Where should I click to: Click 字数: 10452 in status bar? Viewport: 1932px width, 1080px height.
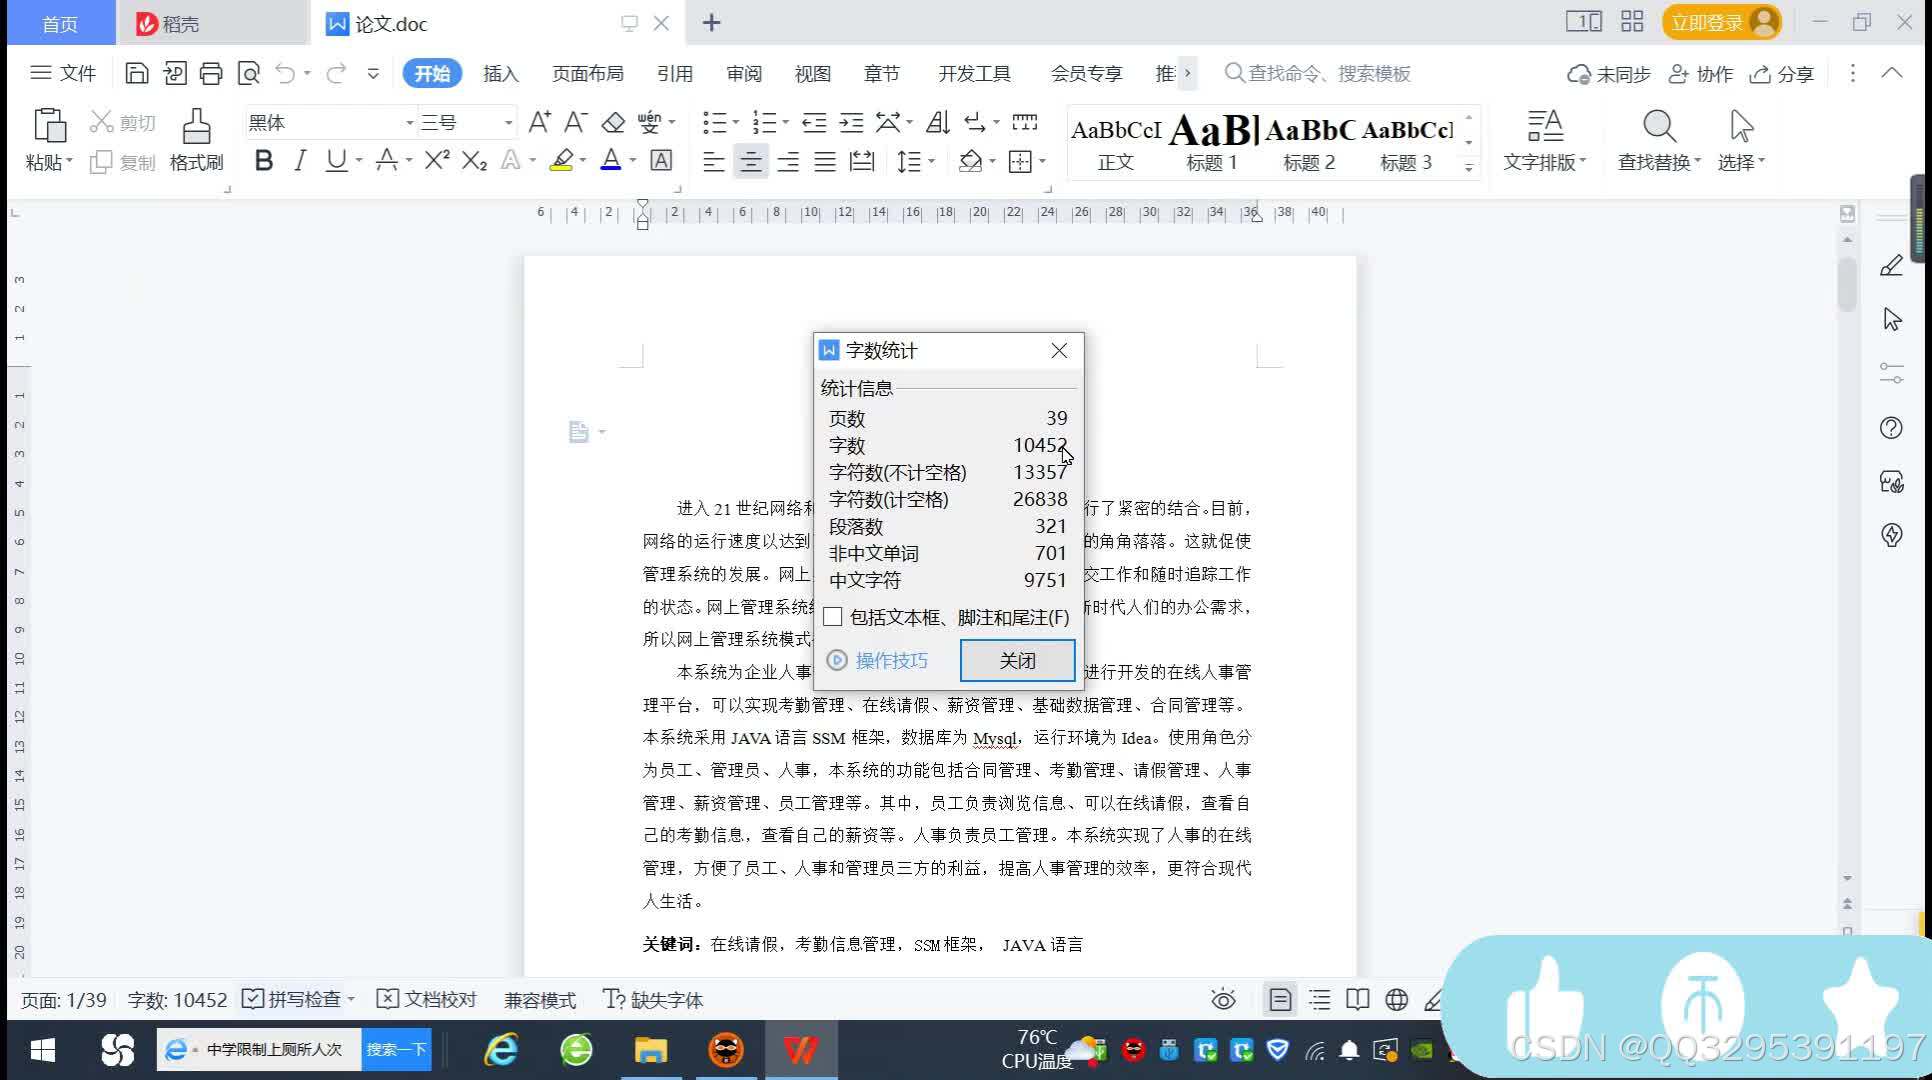coord(177,999)
